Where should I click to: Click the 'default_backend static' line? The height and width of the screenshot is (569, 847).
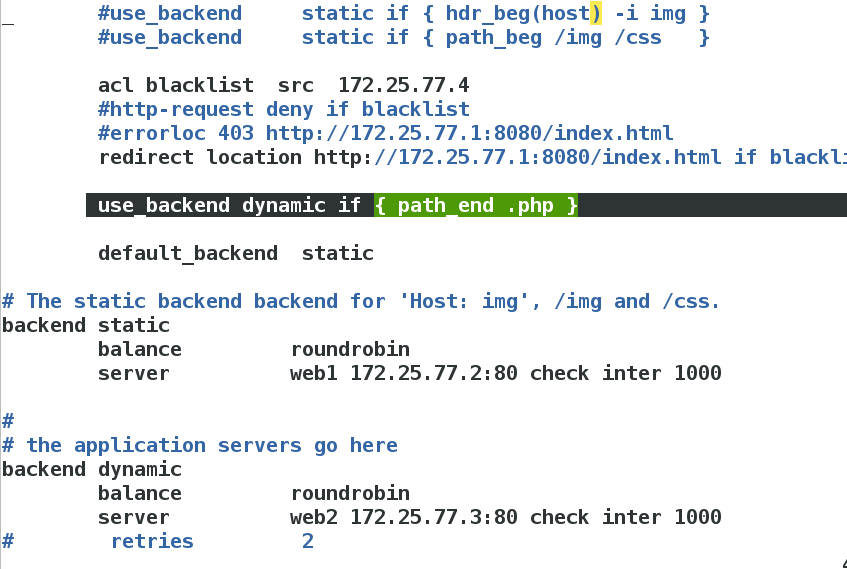point(236,253)
